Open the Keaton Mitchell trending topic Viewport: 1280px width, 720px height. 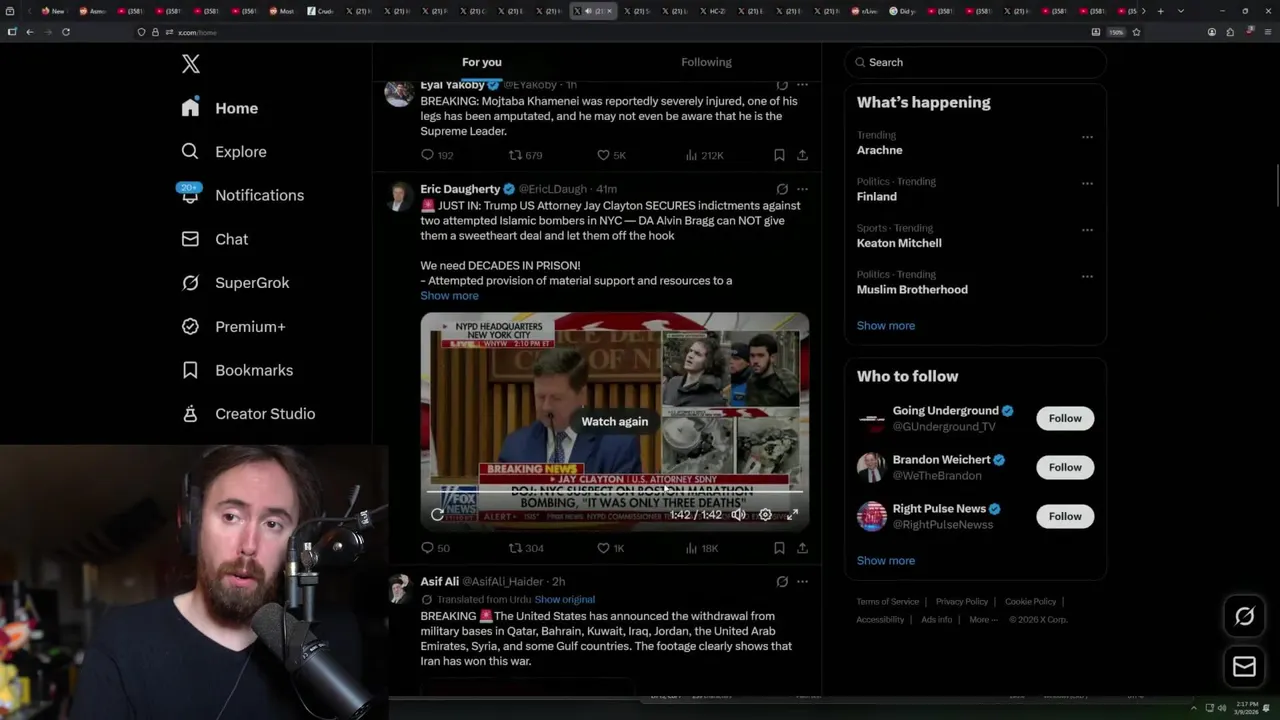(x=899, y=243)
